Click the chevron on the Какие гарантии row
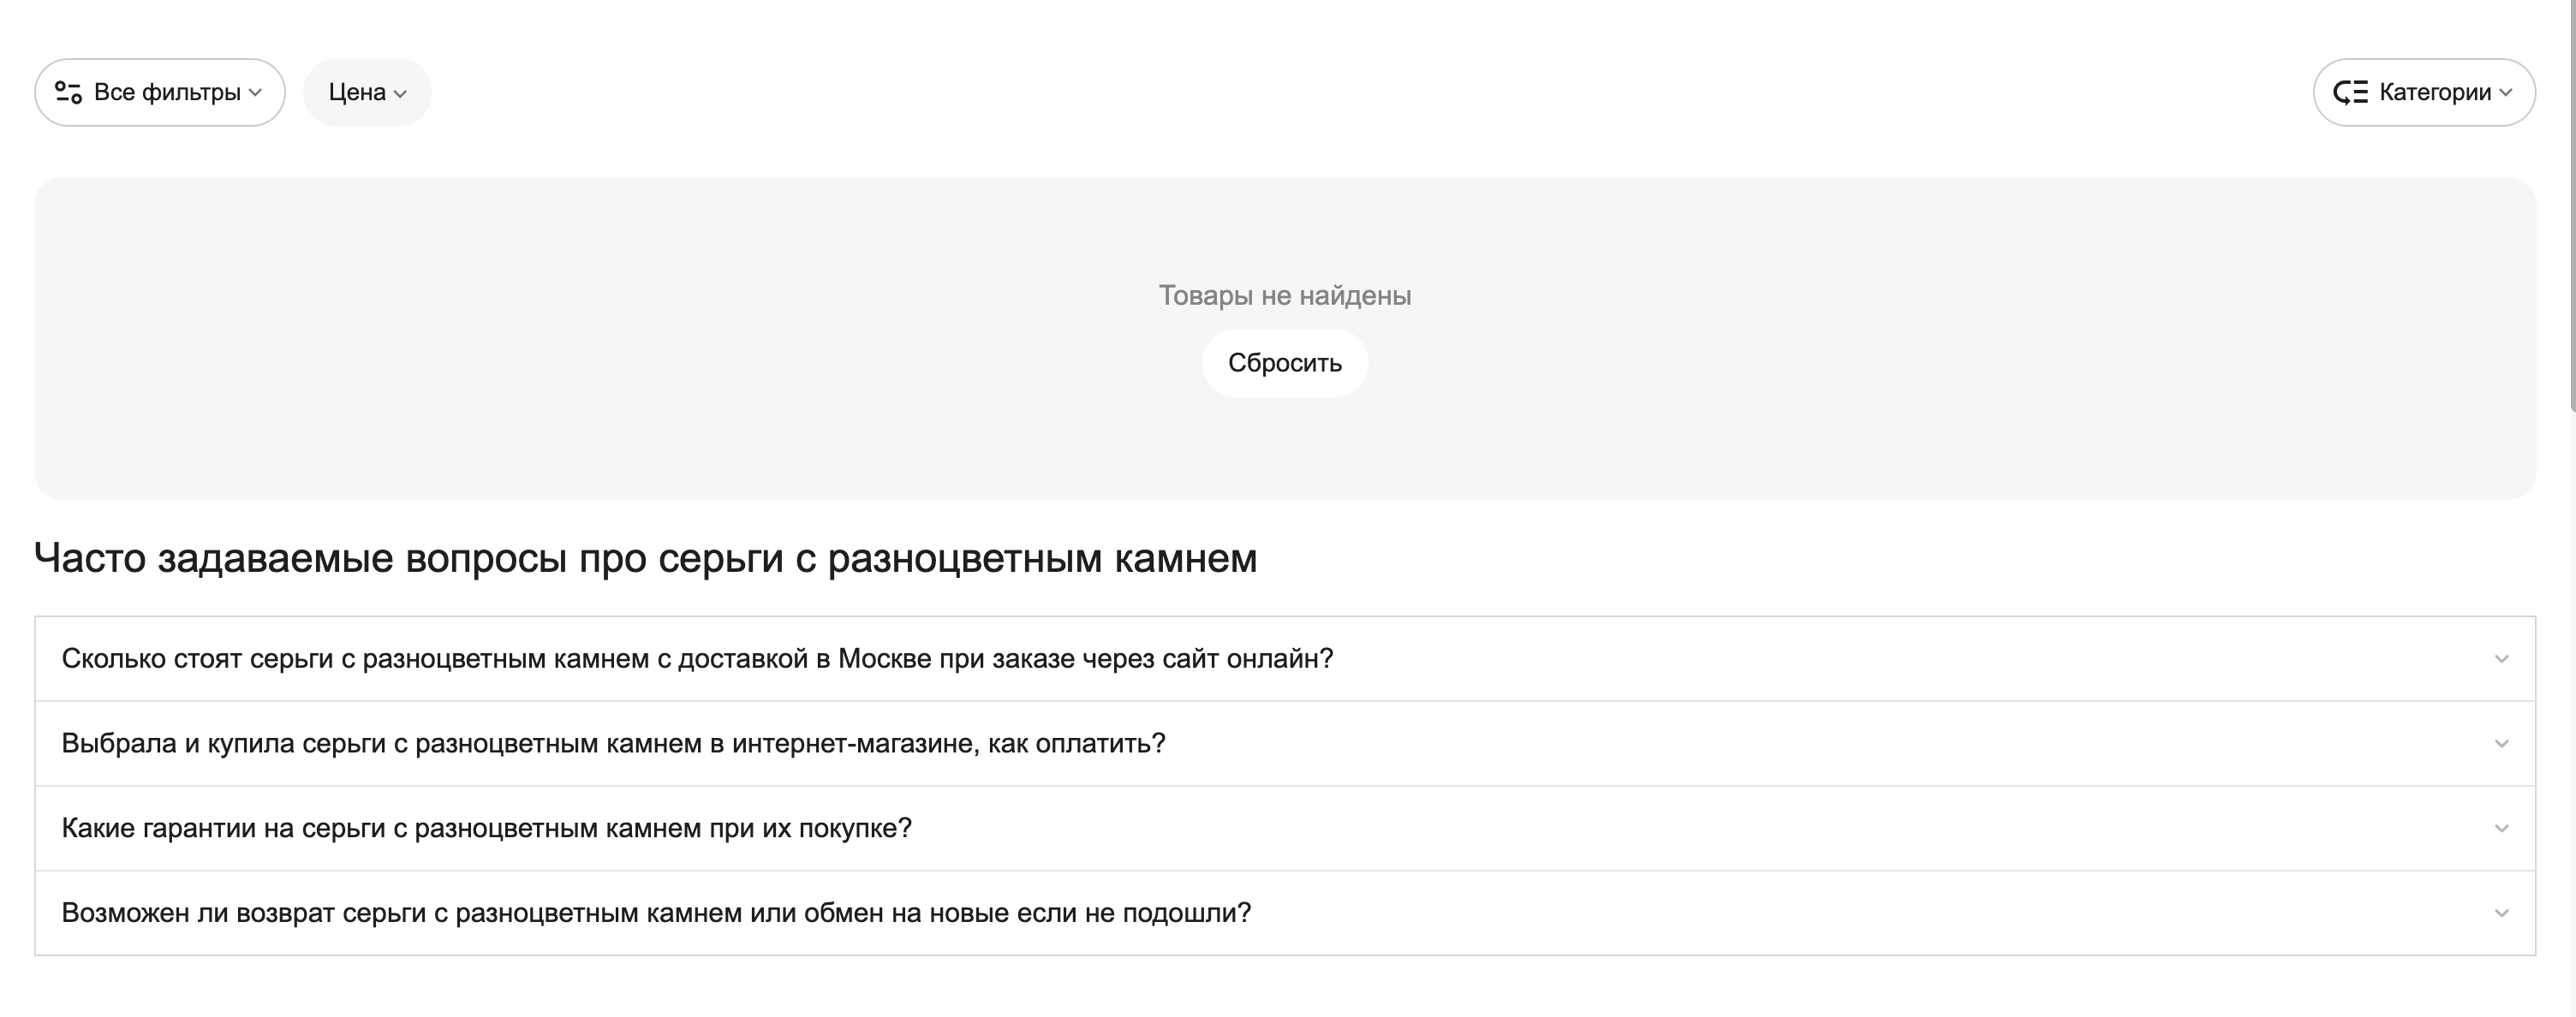This screenshot has height=1017, width=2576. click(2501, 829)
